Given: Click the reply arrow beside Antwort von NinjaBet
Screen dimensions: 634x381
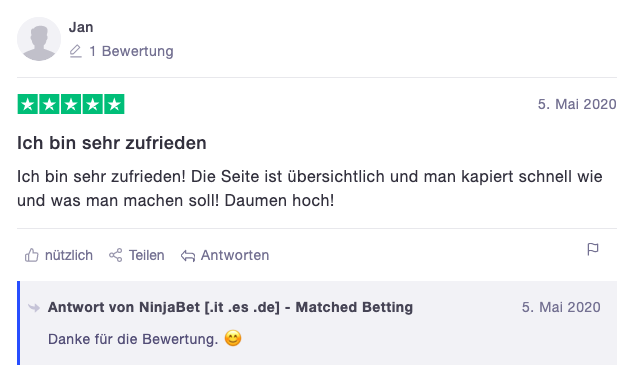Looking at the screenshot, I should pyautogui.click(x=34, y=308).
